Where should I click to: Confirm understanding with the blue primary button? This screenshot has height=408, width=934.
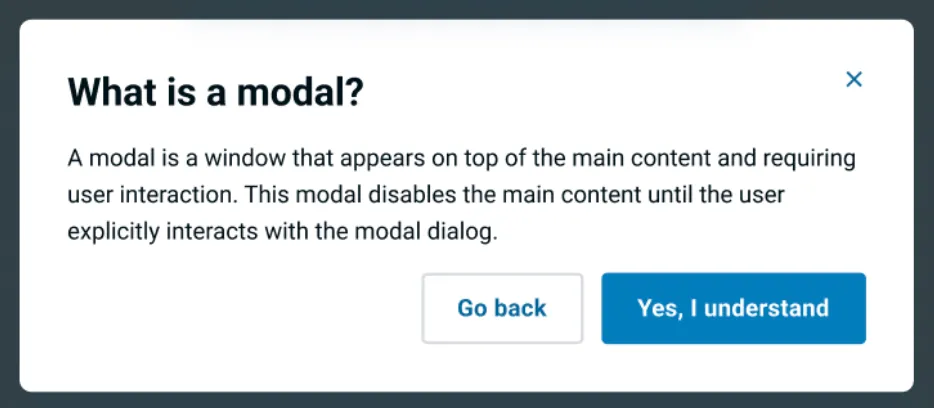[733, 308]
